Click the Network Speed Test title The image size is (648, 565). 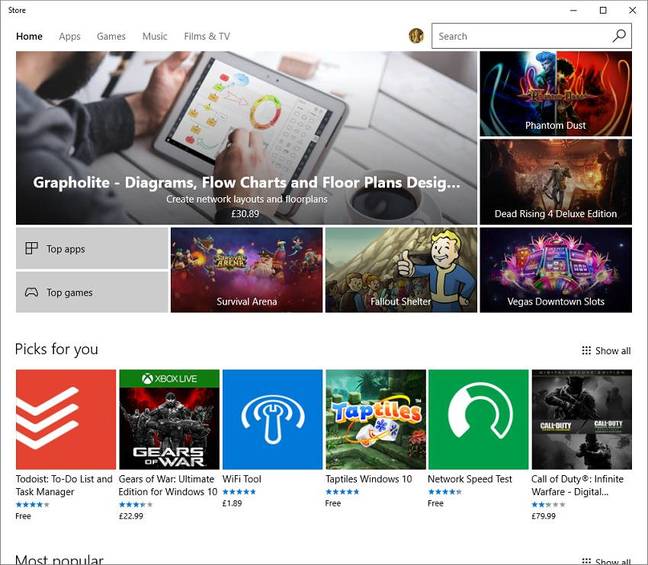470,479
